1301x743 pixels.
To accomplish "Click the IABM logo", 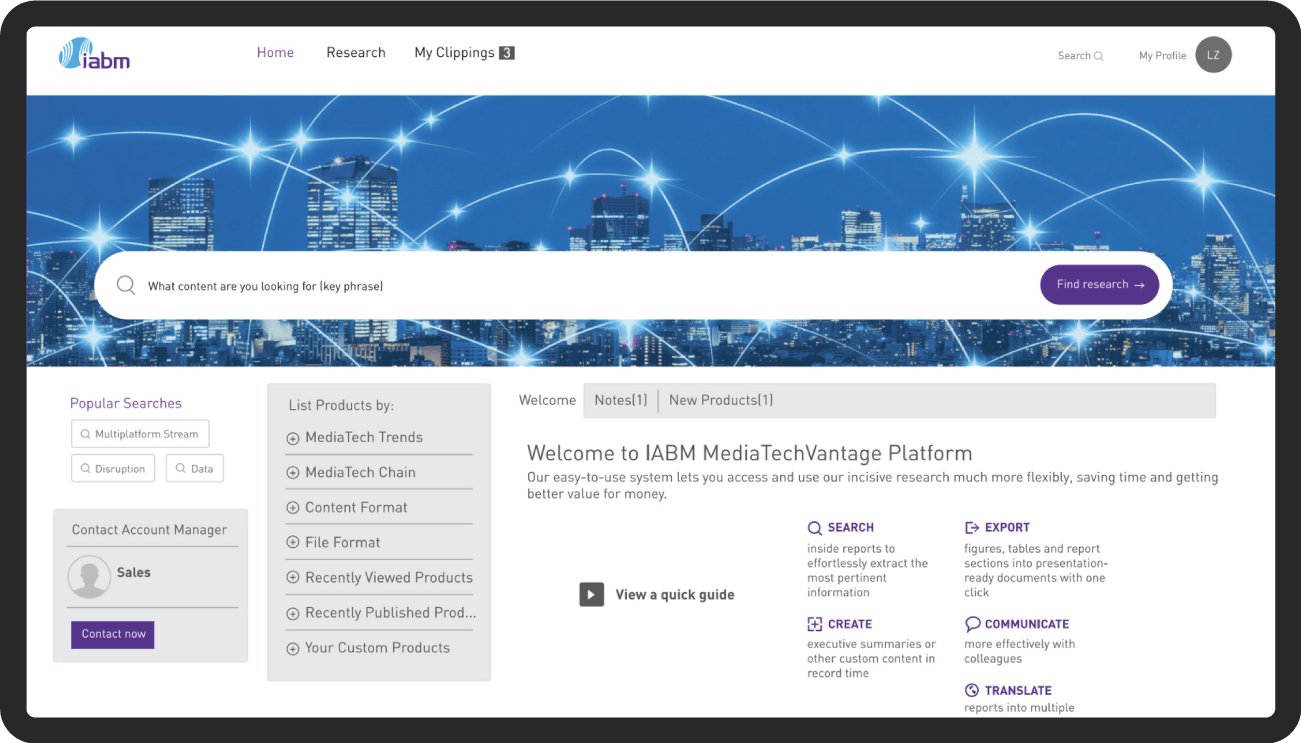I will tap(93, 56).
